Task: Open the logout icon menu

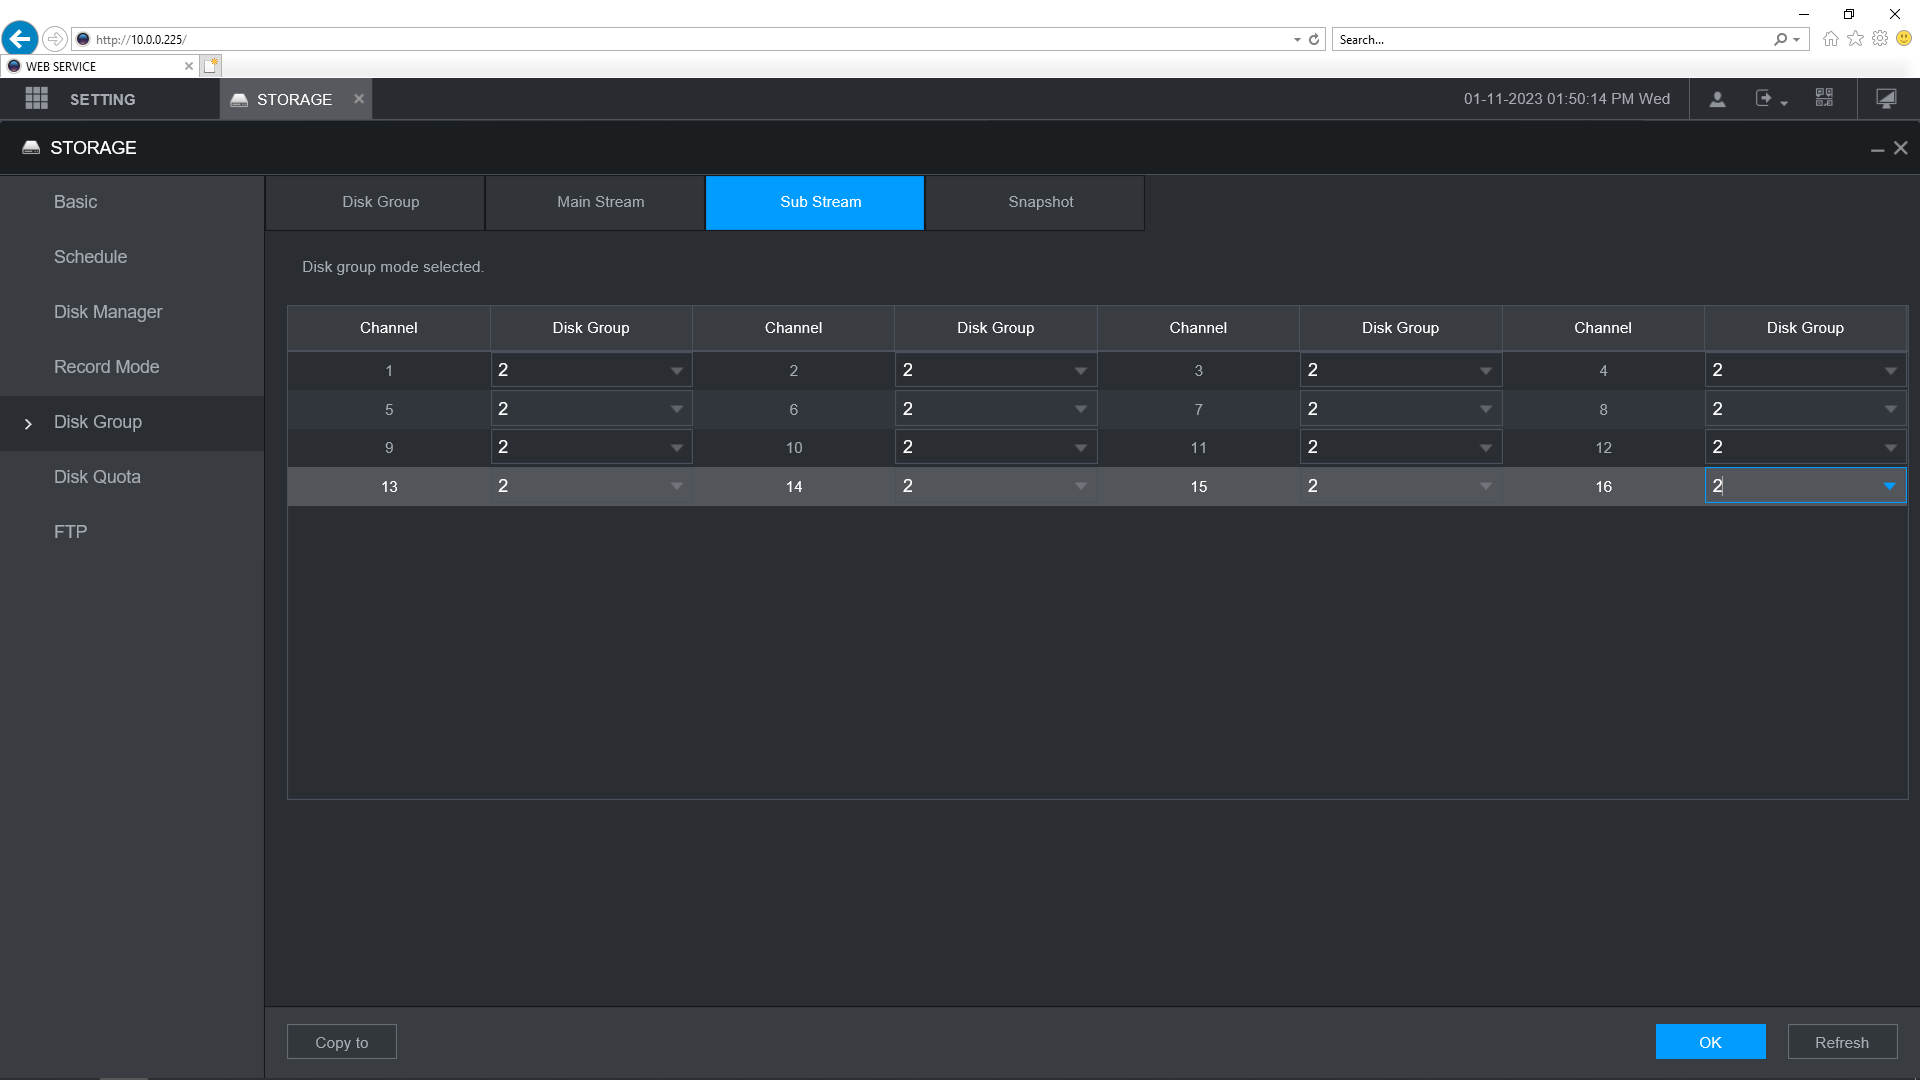Action: (x=1770, y=99)
